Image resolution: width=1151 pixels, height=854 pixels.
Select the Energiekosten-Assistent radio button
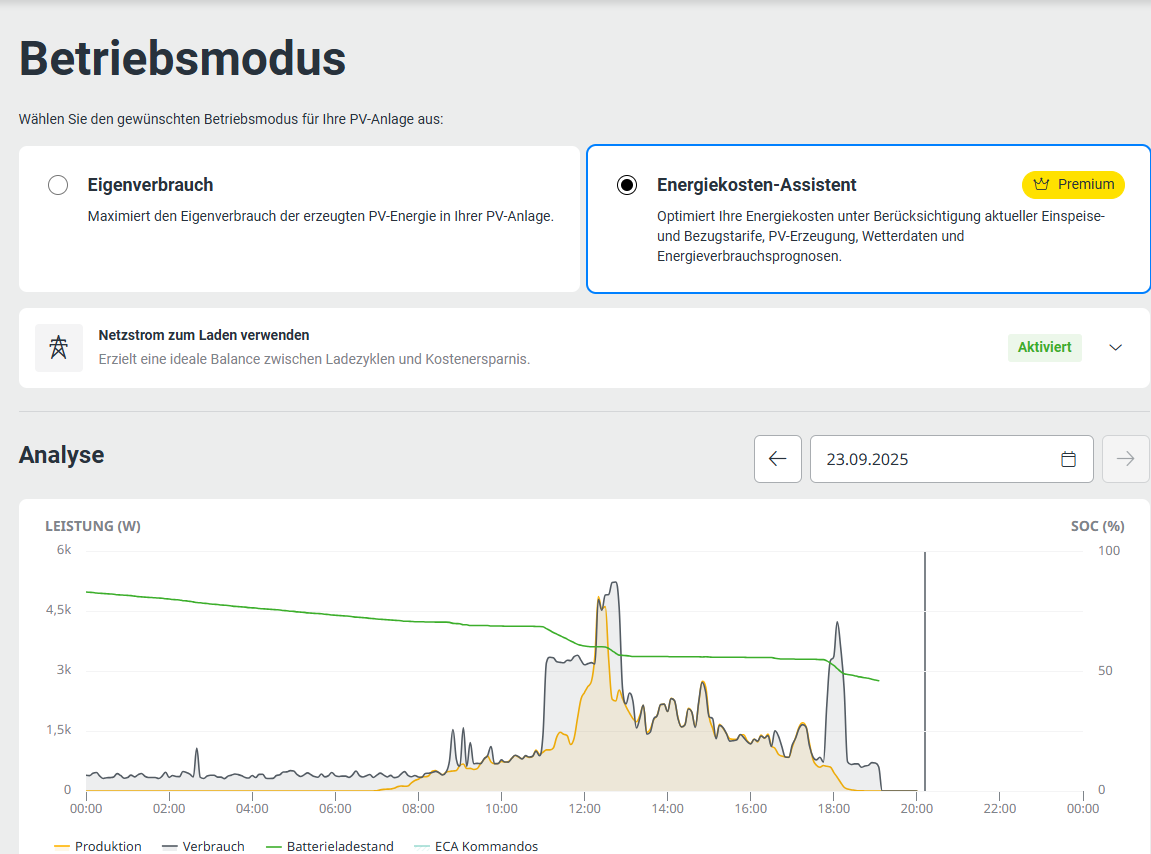(x=627, y=185)
